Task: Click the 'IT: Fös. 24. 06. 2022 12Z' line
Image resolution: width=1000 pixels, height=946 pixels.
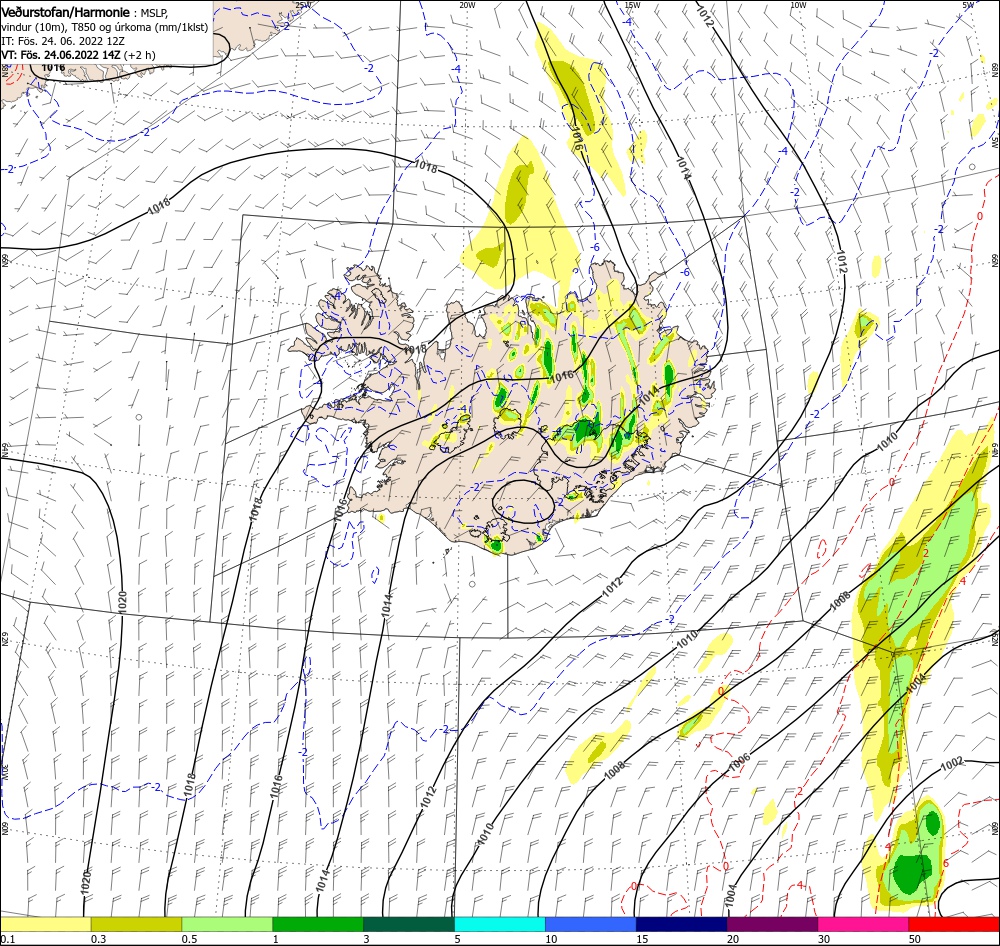Action: click(x=63, y=41)
